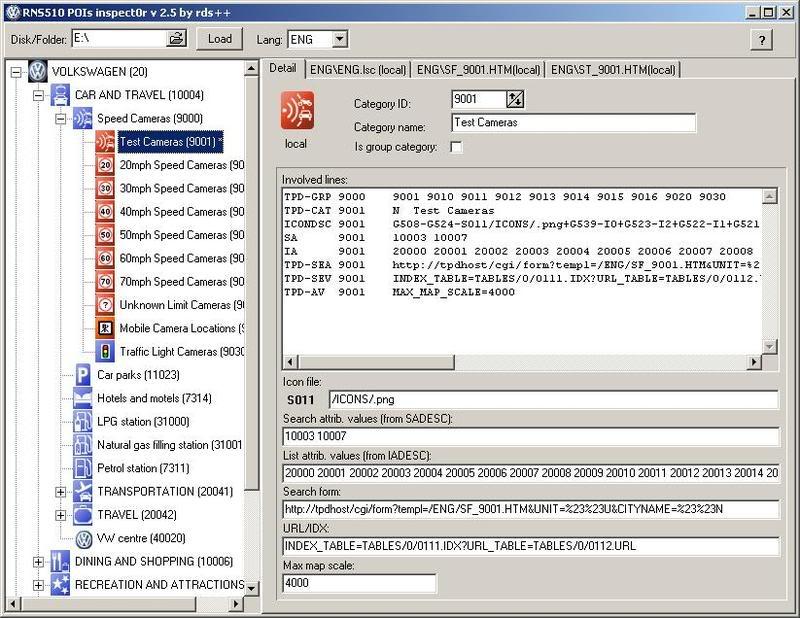Toggle the Is group category checkbox
800x618 pixels.
pyautogui.click(x=456, y=147)
